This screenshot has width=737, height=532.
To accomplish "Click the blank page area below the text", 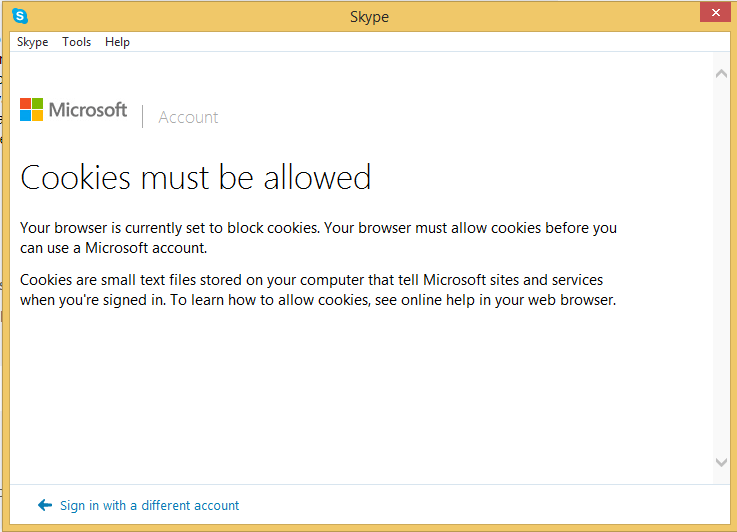I will click(x=360, y=400).
